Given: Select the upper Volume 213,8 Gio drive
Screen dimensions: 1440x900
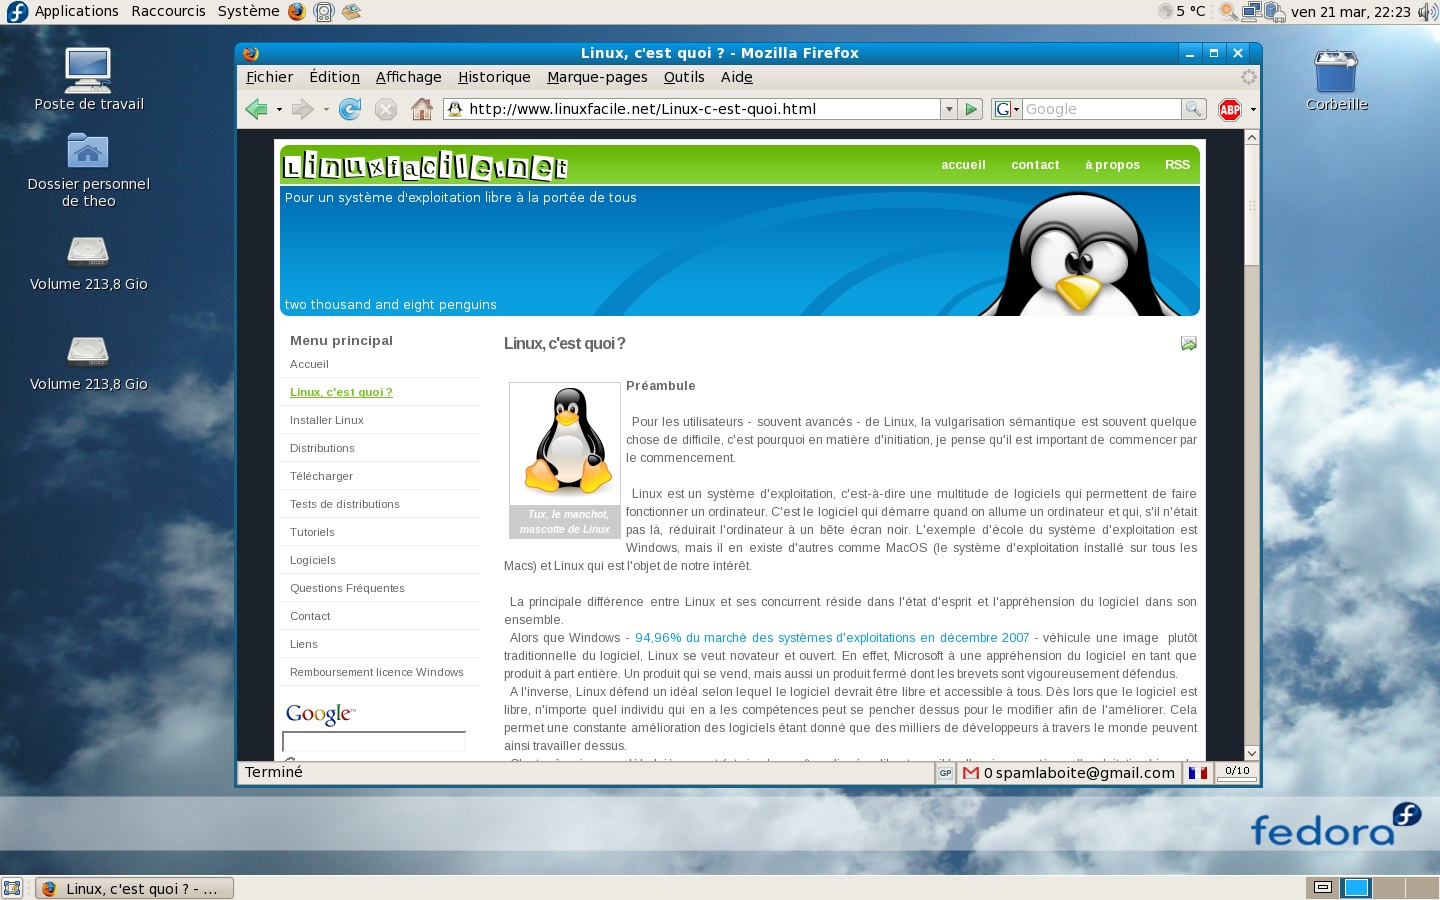Looking at the screenshot, I should tap(88, 251).
